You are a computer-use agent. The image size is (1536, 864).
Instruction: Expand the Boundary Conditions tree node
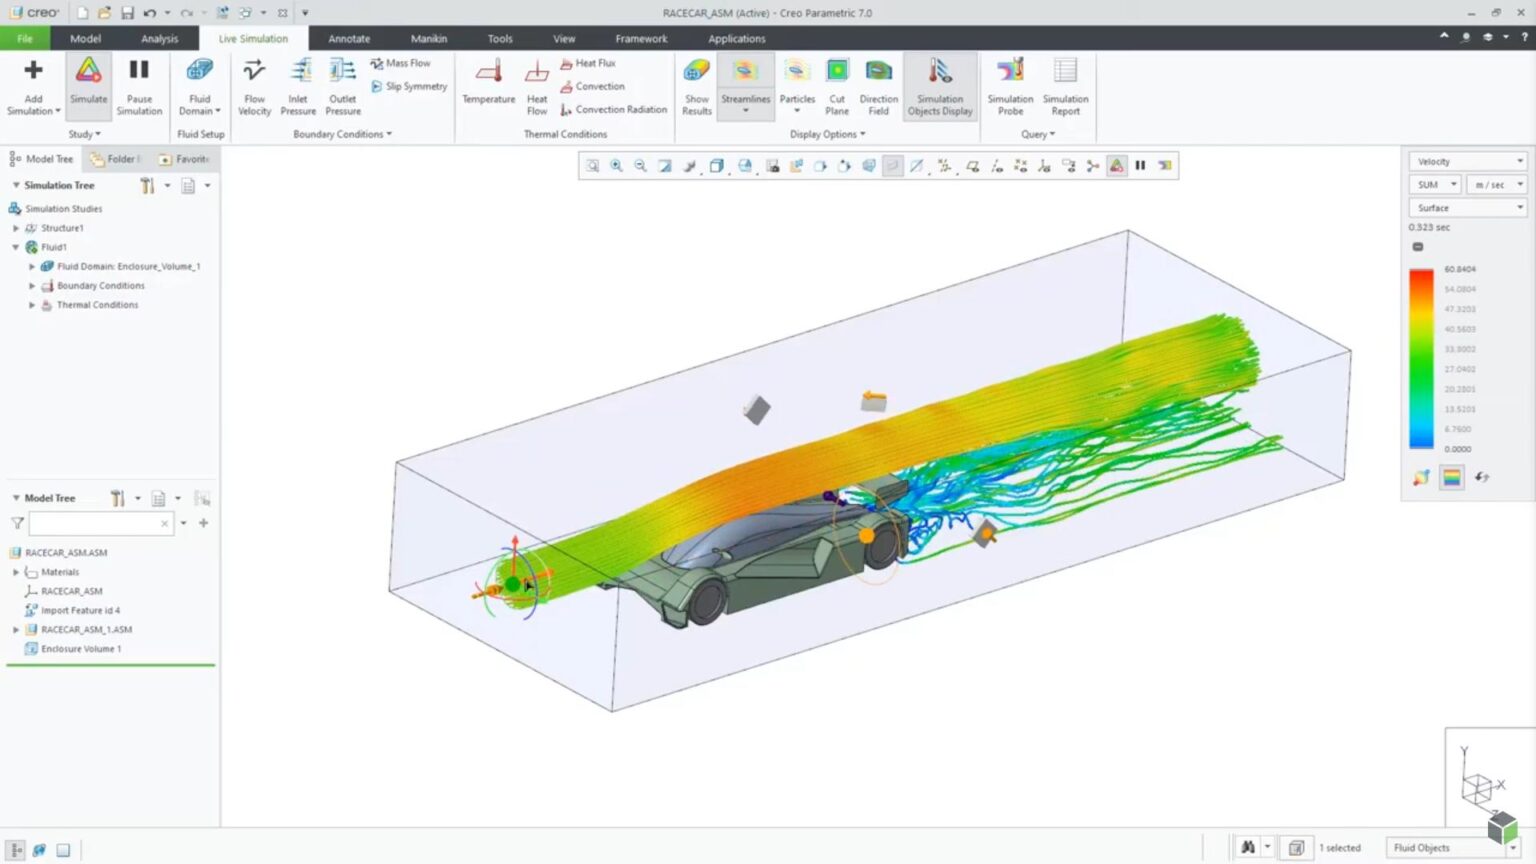pos(31,285)
